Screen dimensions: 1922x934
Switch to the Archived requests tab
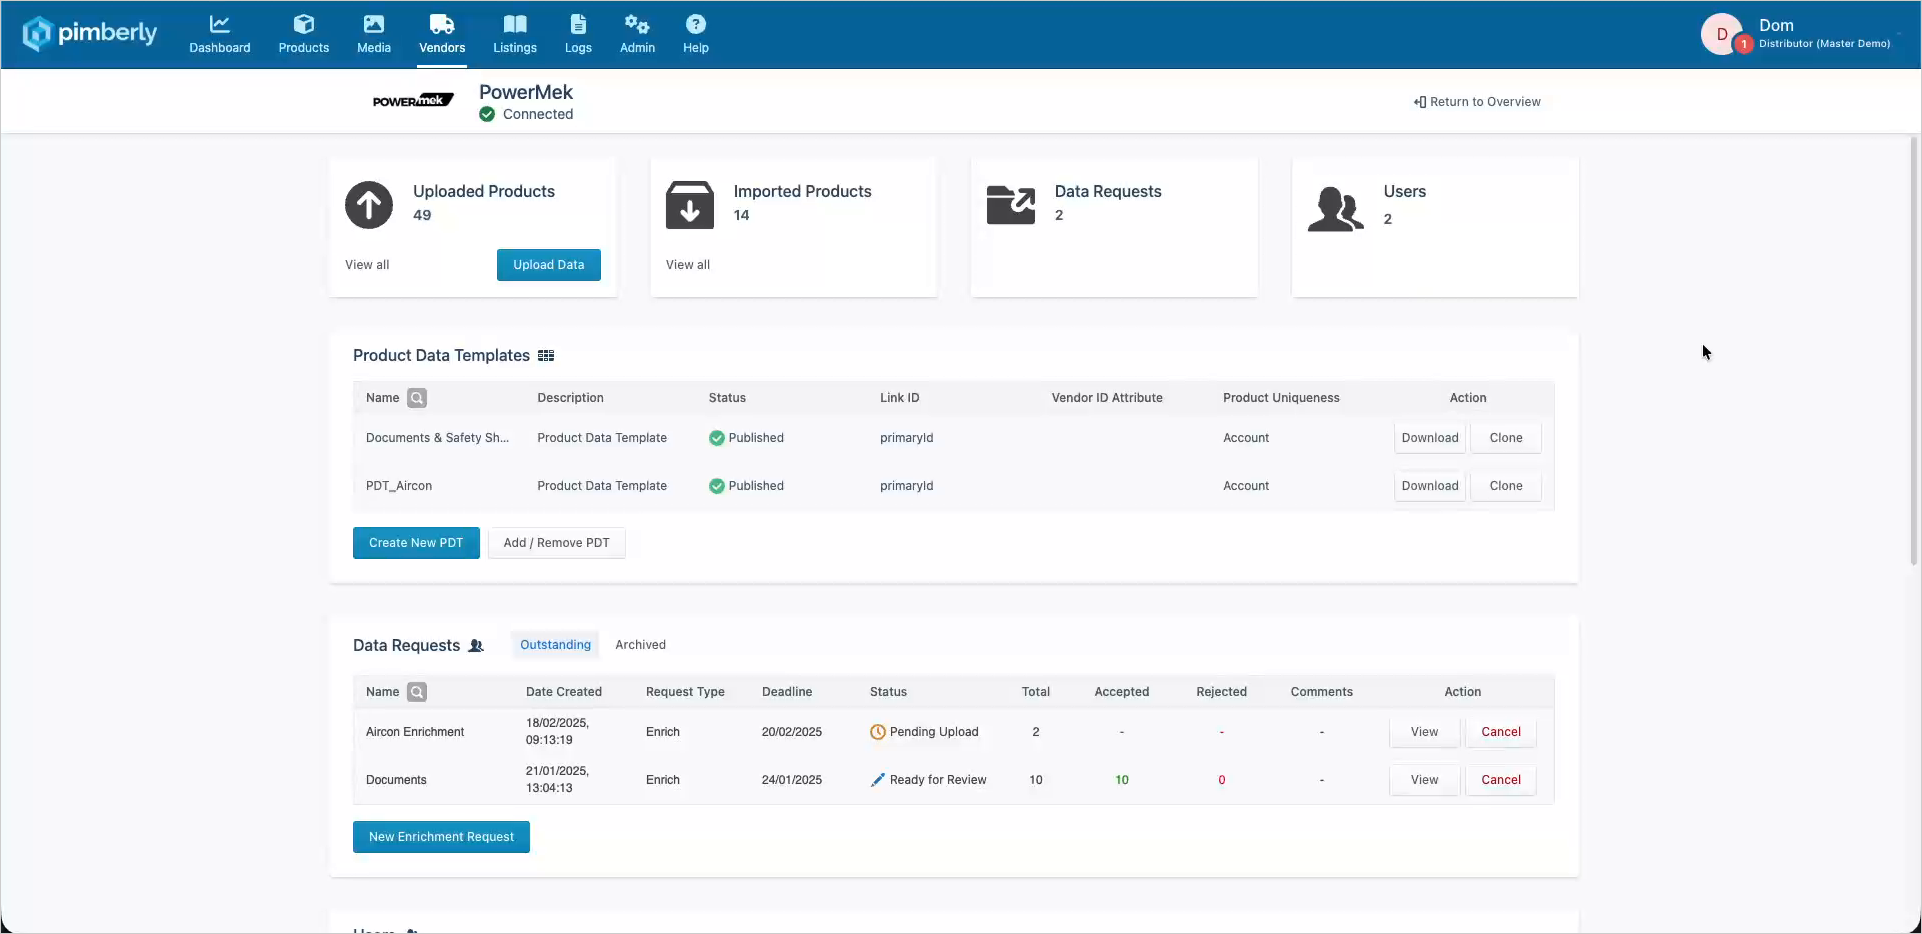point(640,645)
